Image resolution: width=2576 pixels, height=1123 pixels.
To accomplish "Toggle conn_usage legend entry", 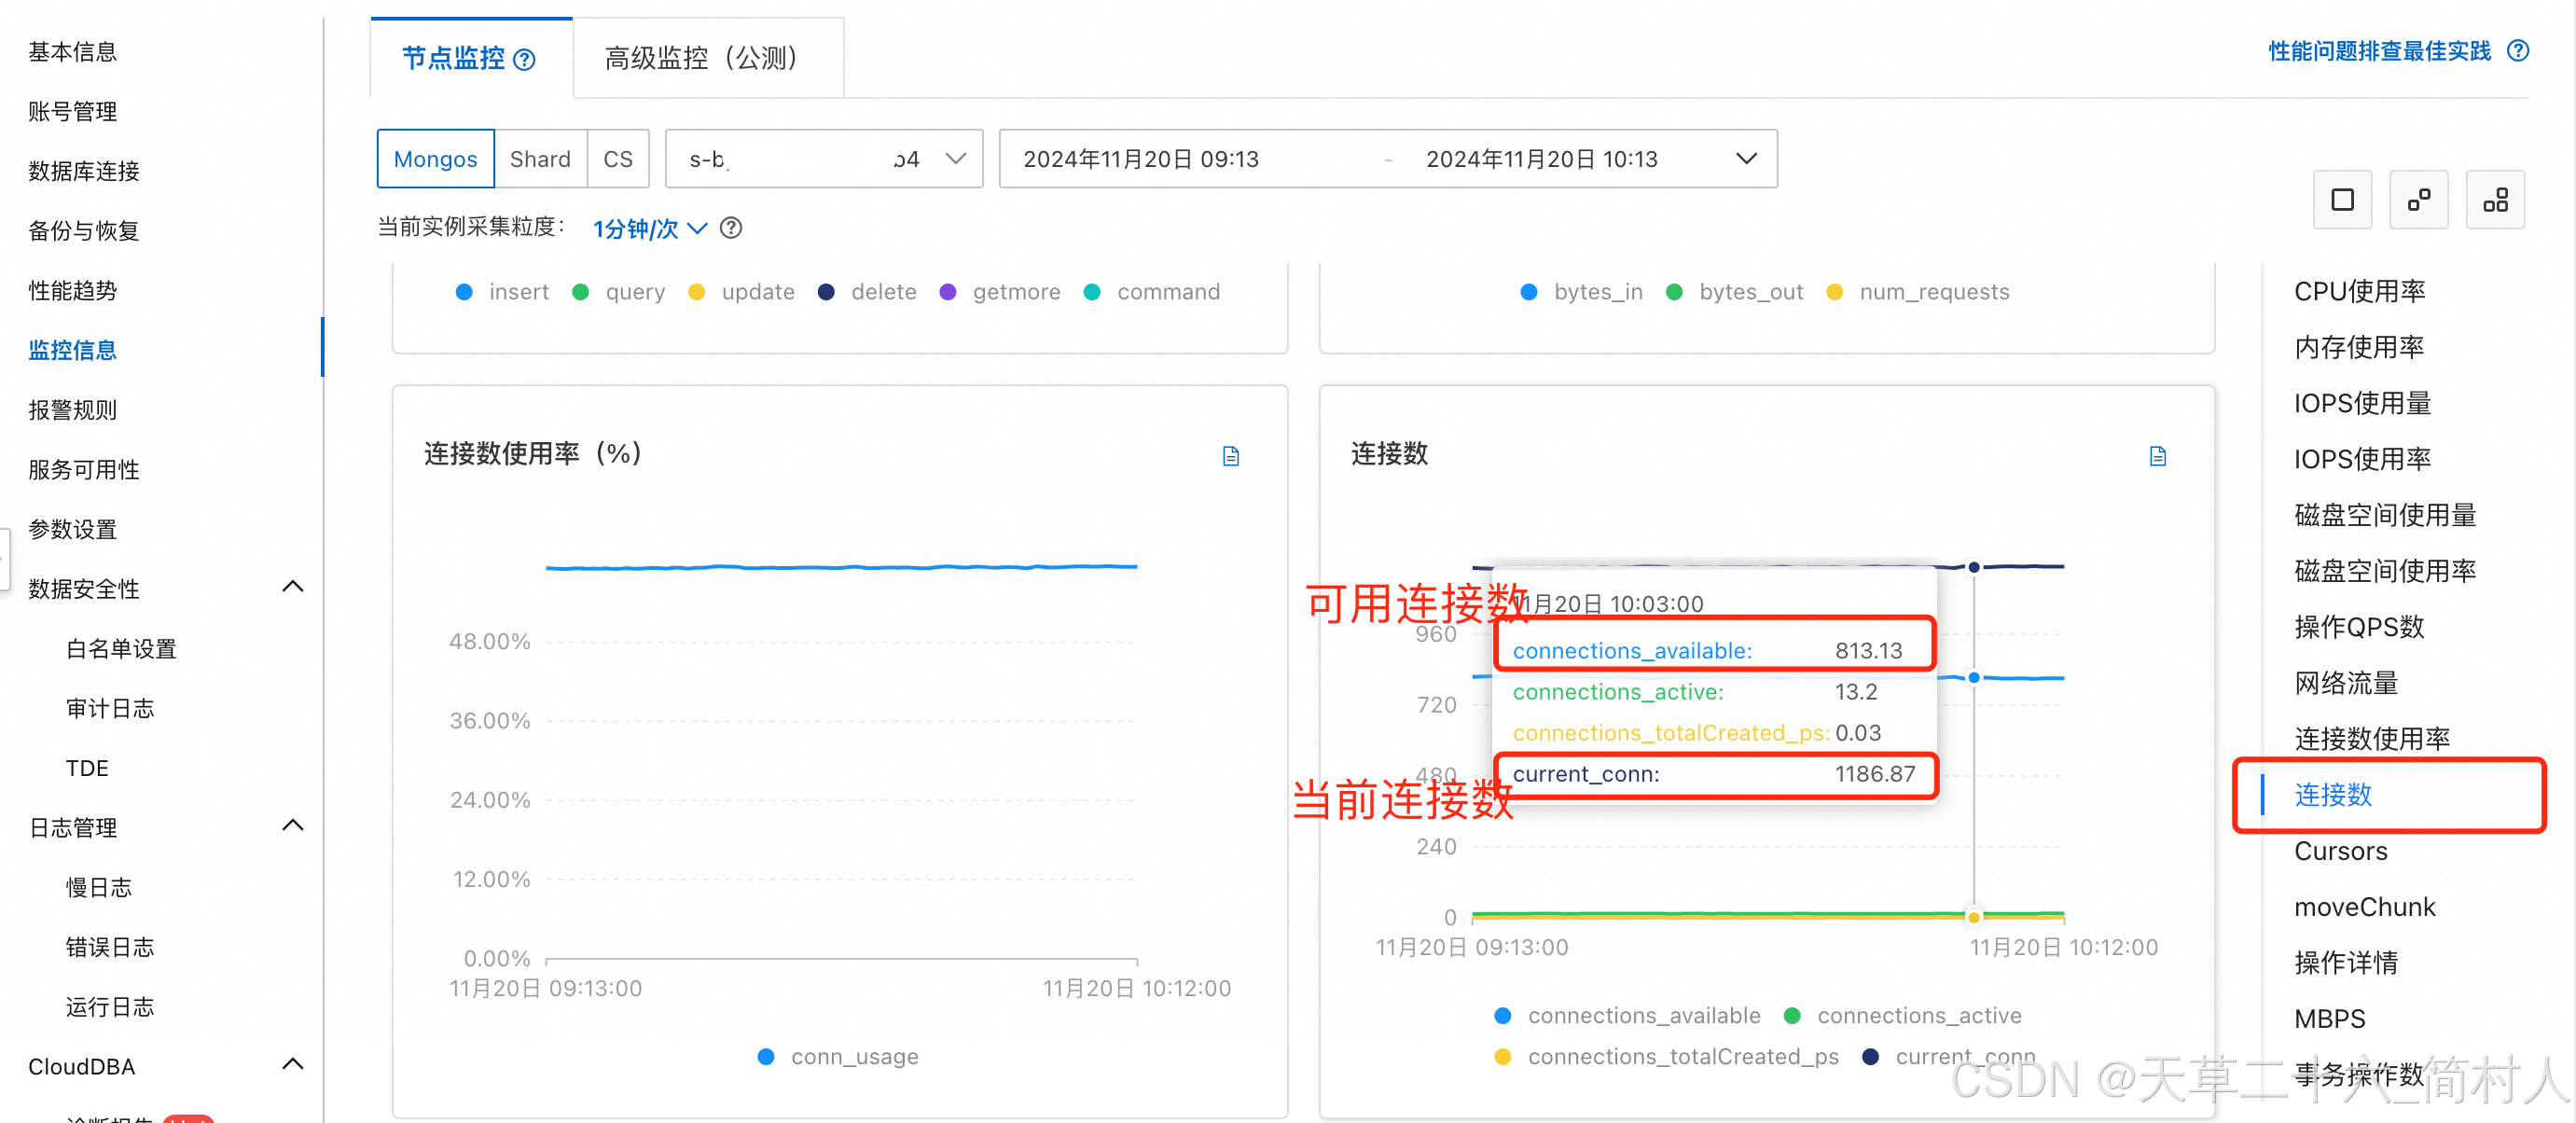I will (838, 1057).
